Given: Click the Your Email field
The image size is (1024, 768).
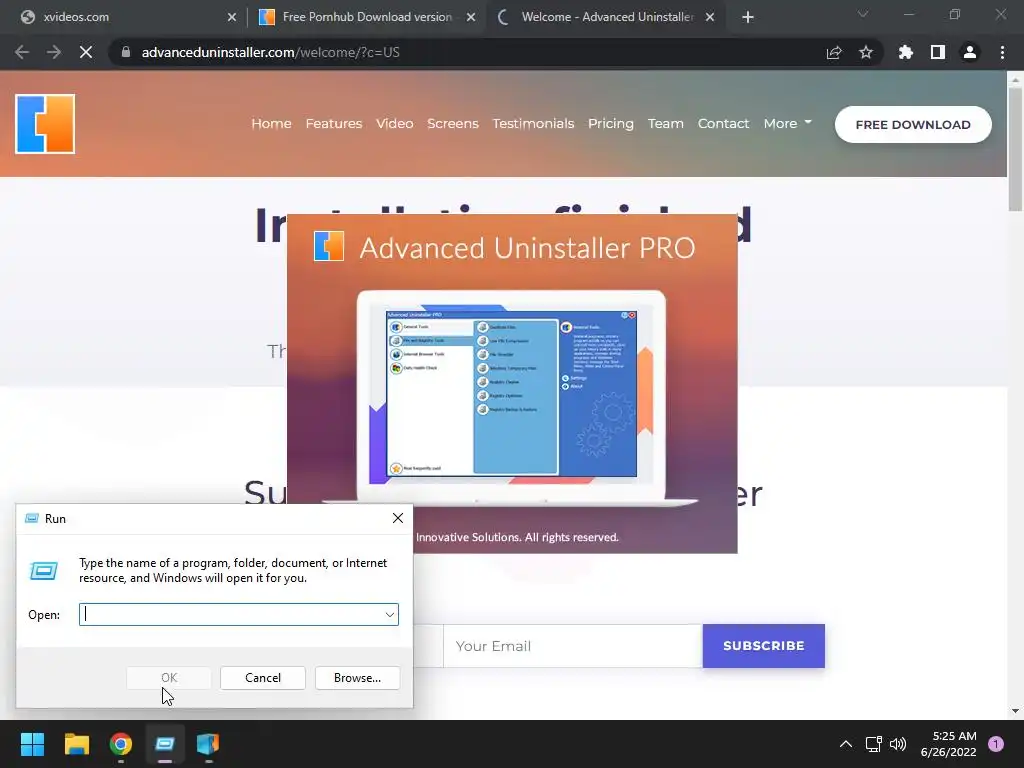Looking at the screenshot, I should pyautogui.click(x=573, y=646).
